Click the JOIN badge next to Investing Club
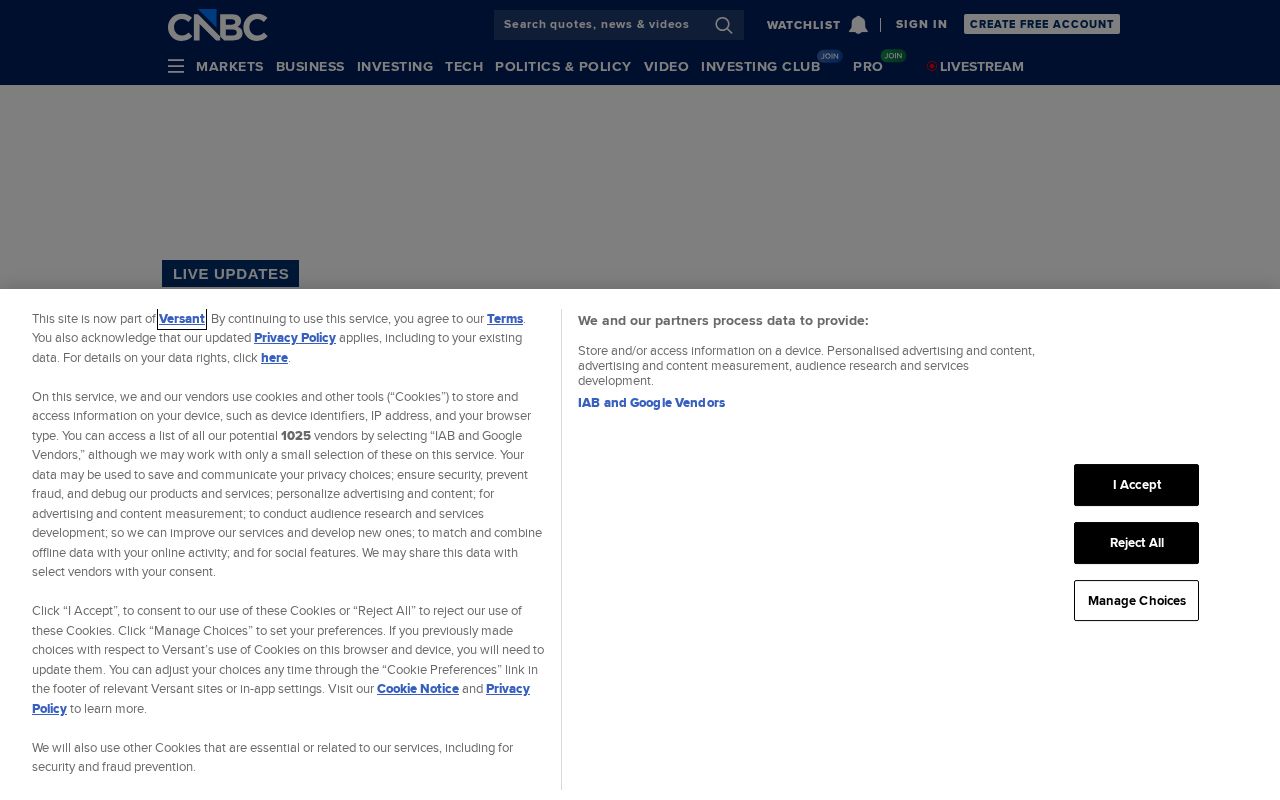The height and width of the screenshot is (800, 1280). (830, 56)
